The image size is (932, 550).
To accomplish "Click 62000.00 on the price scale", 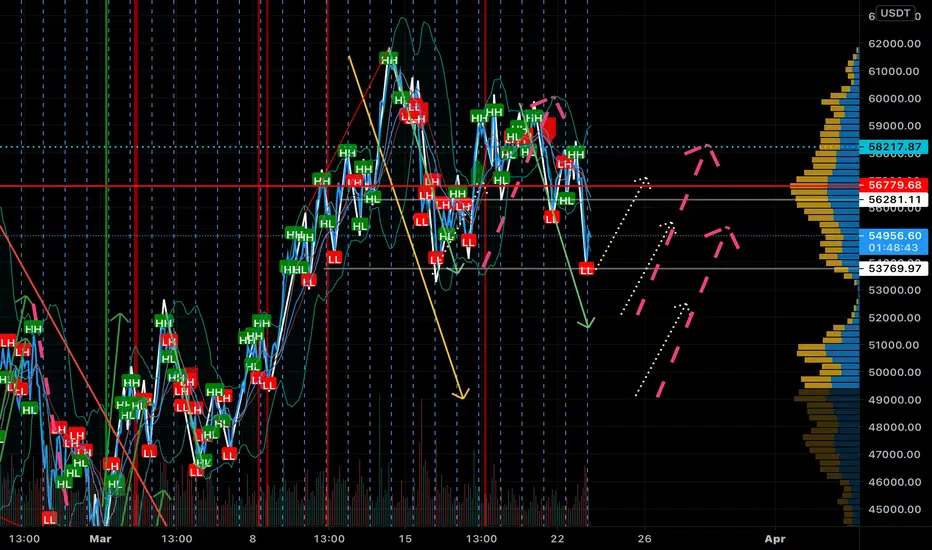I will 894,43.
